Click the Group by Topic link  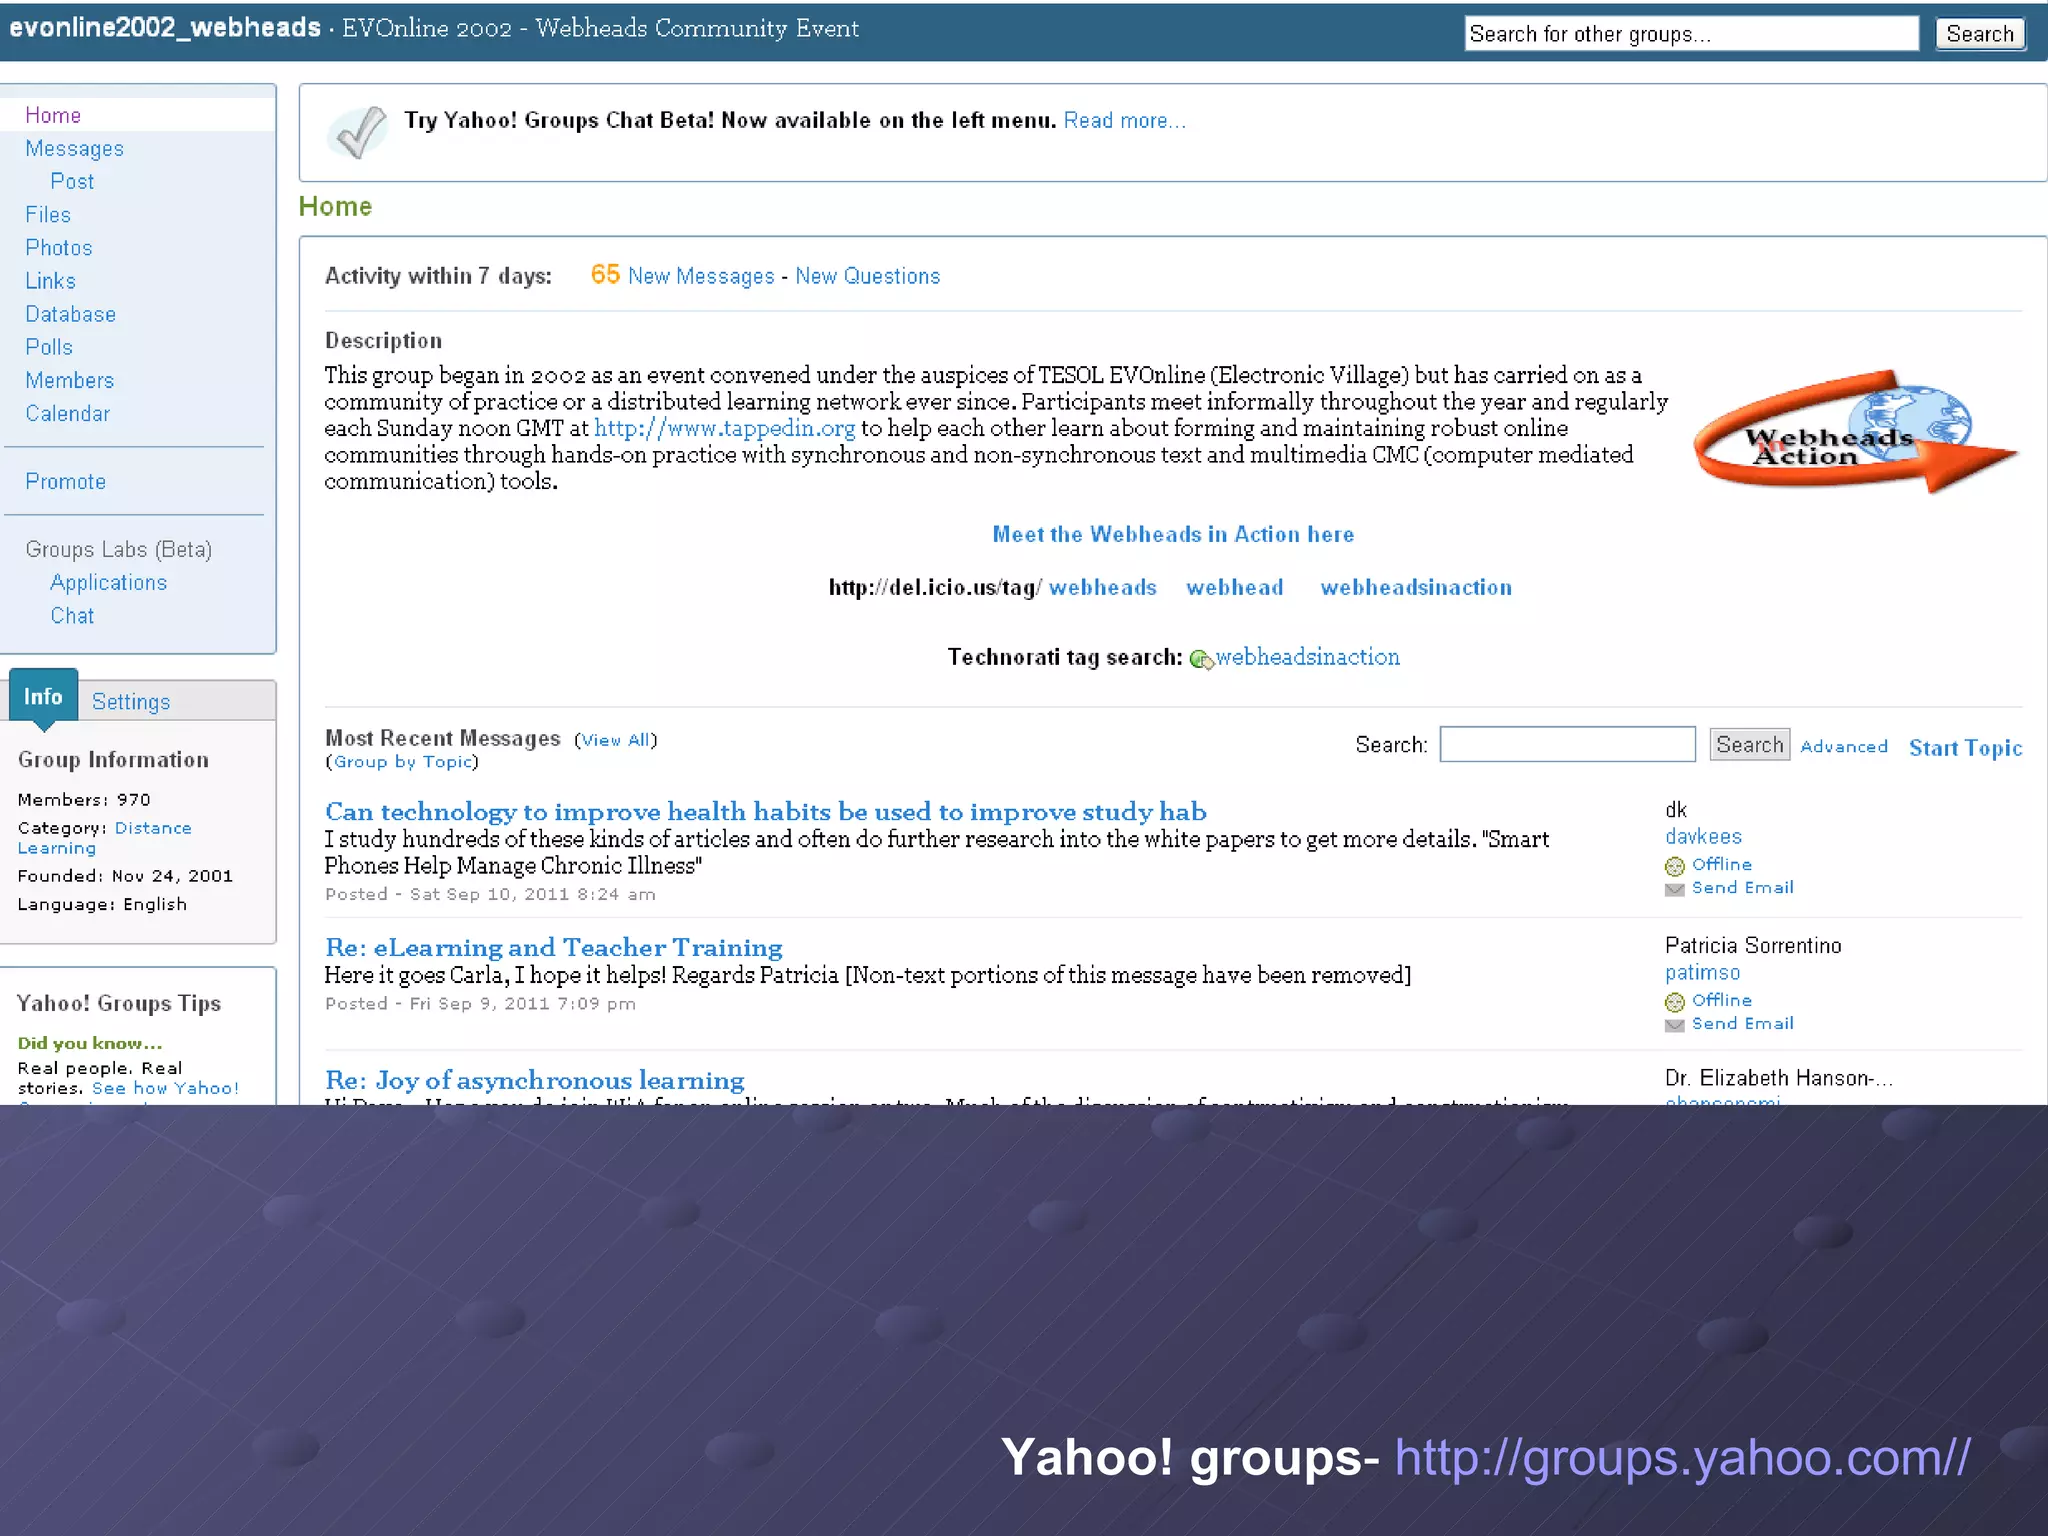pyautogui.click(x=402, y=762)
